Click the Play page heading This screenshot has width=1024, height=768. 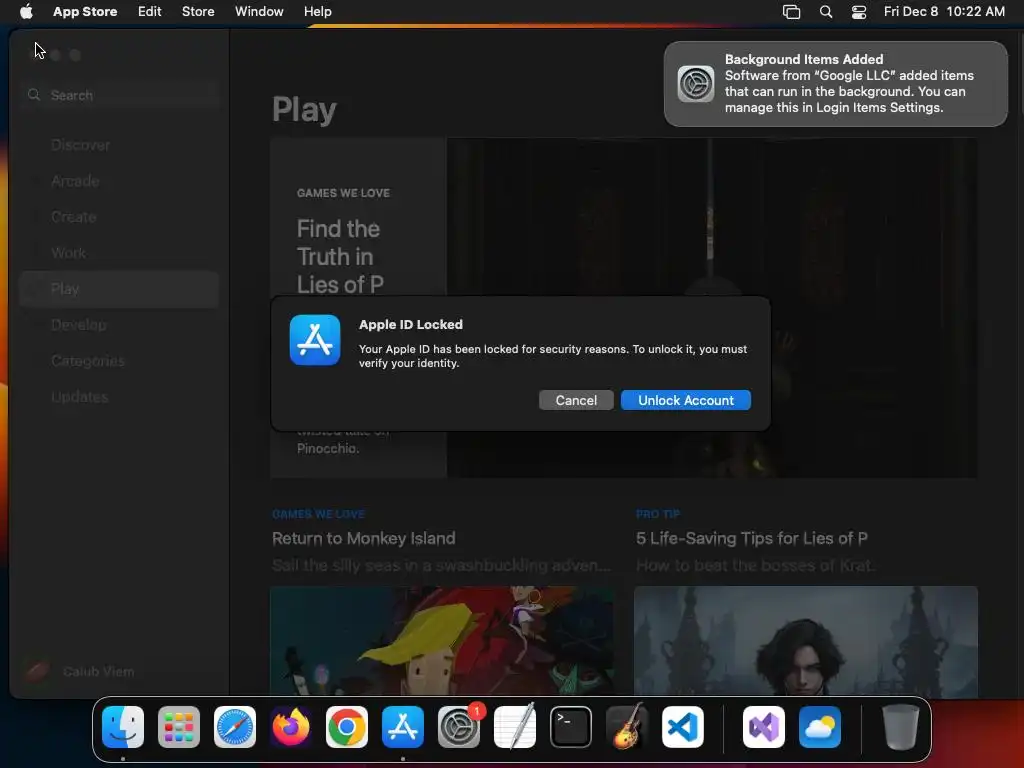(x=304, y=109)
